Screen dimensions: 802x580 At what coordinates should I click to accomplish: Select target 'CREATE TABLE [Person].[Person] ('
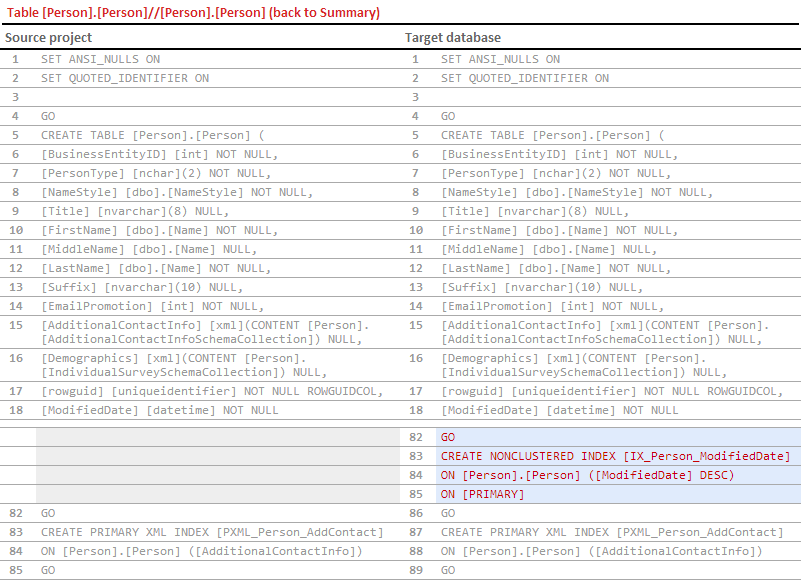click(553, 135)
